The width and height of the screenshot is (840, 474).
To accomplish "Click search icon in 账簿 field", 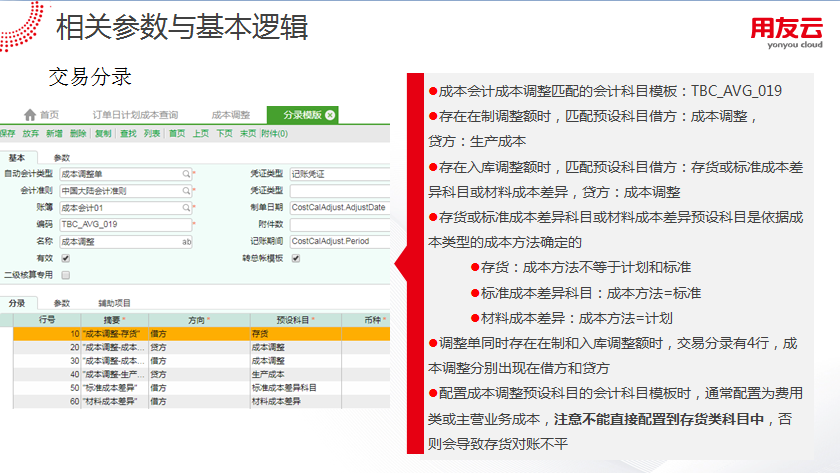I will (185, 207).
